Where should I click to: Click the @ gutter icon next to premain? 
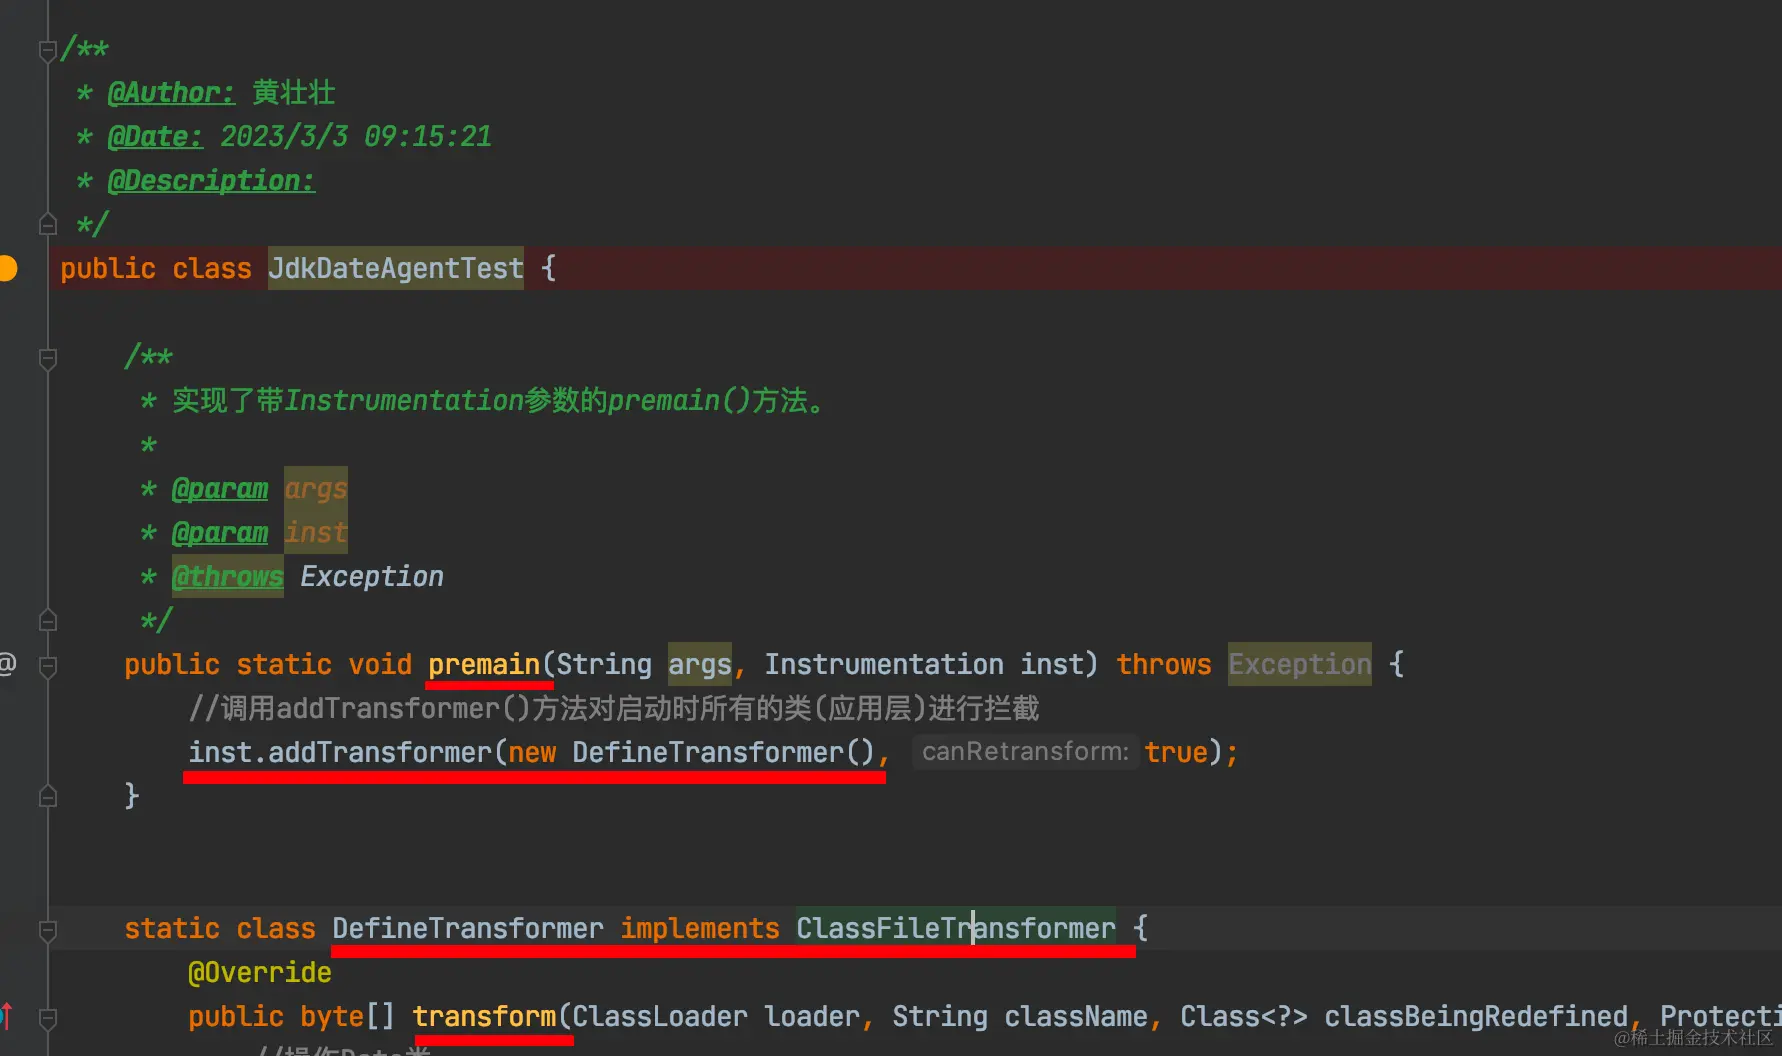(7, 664)
